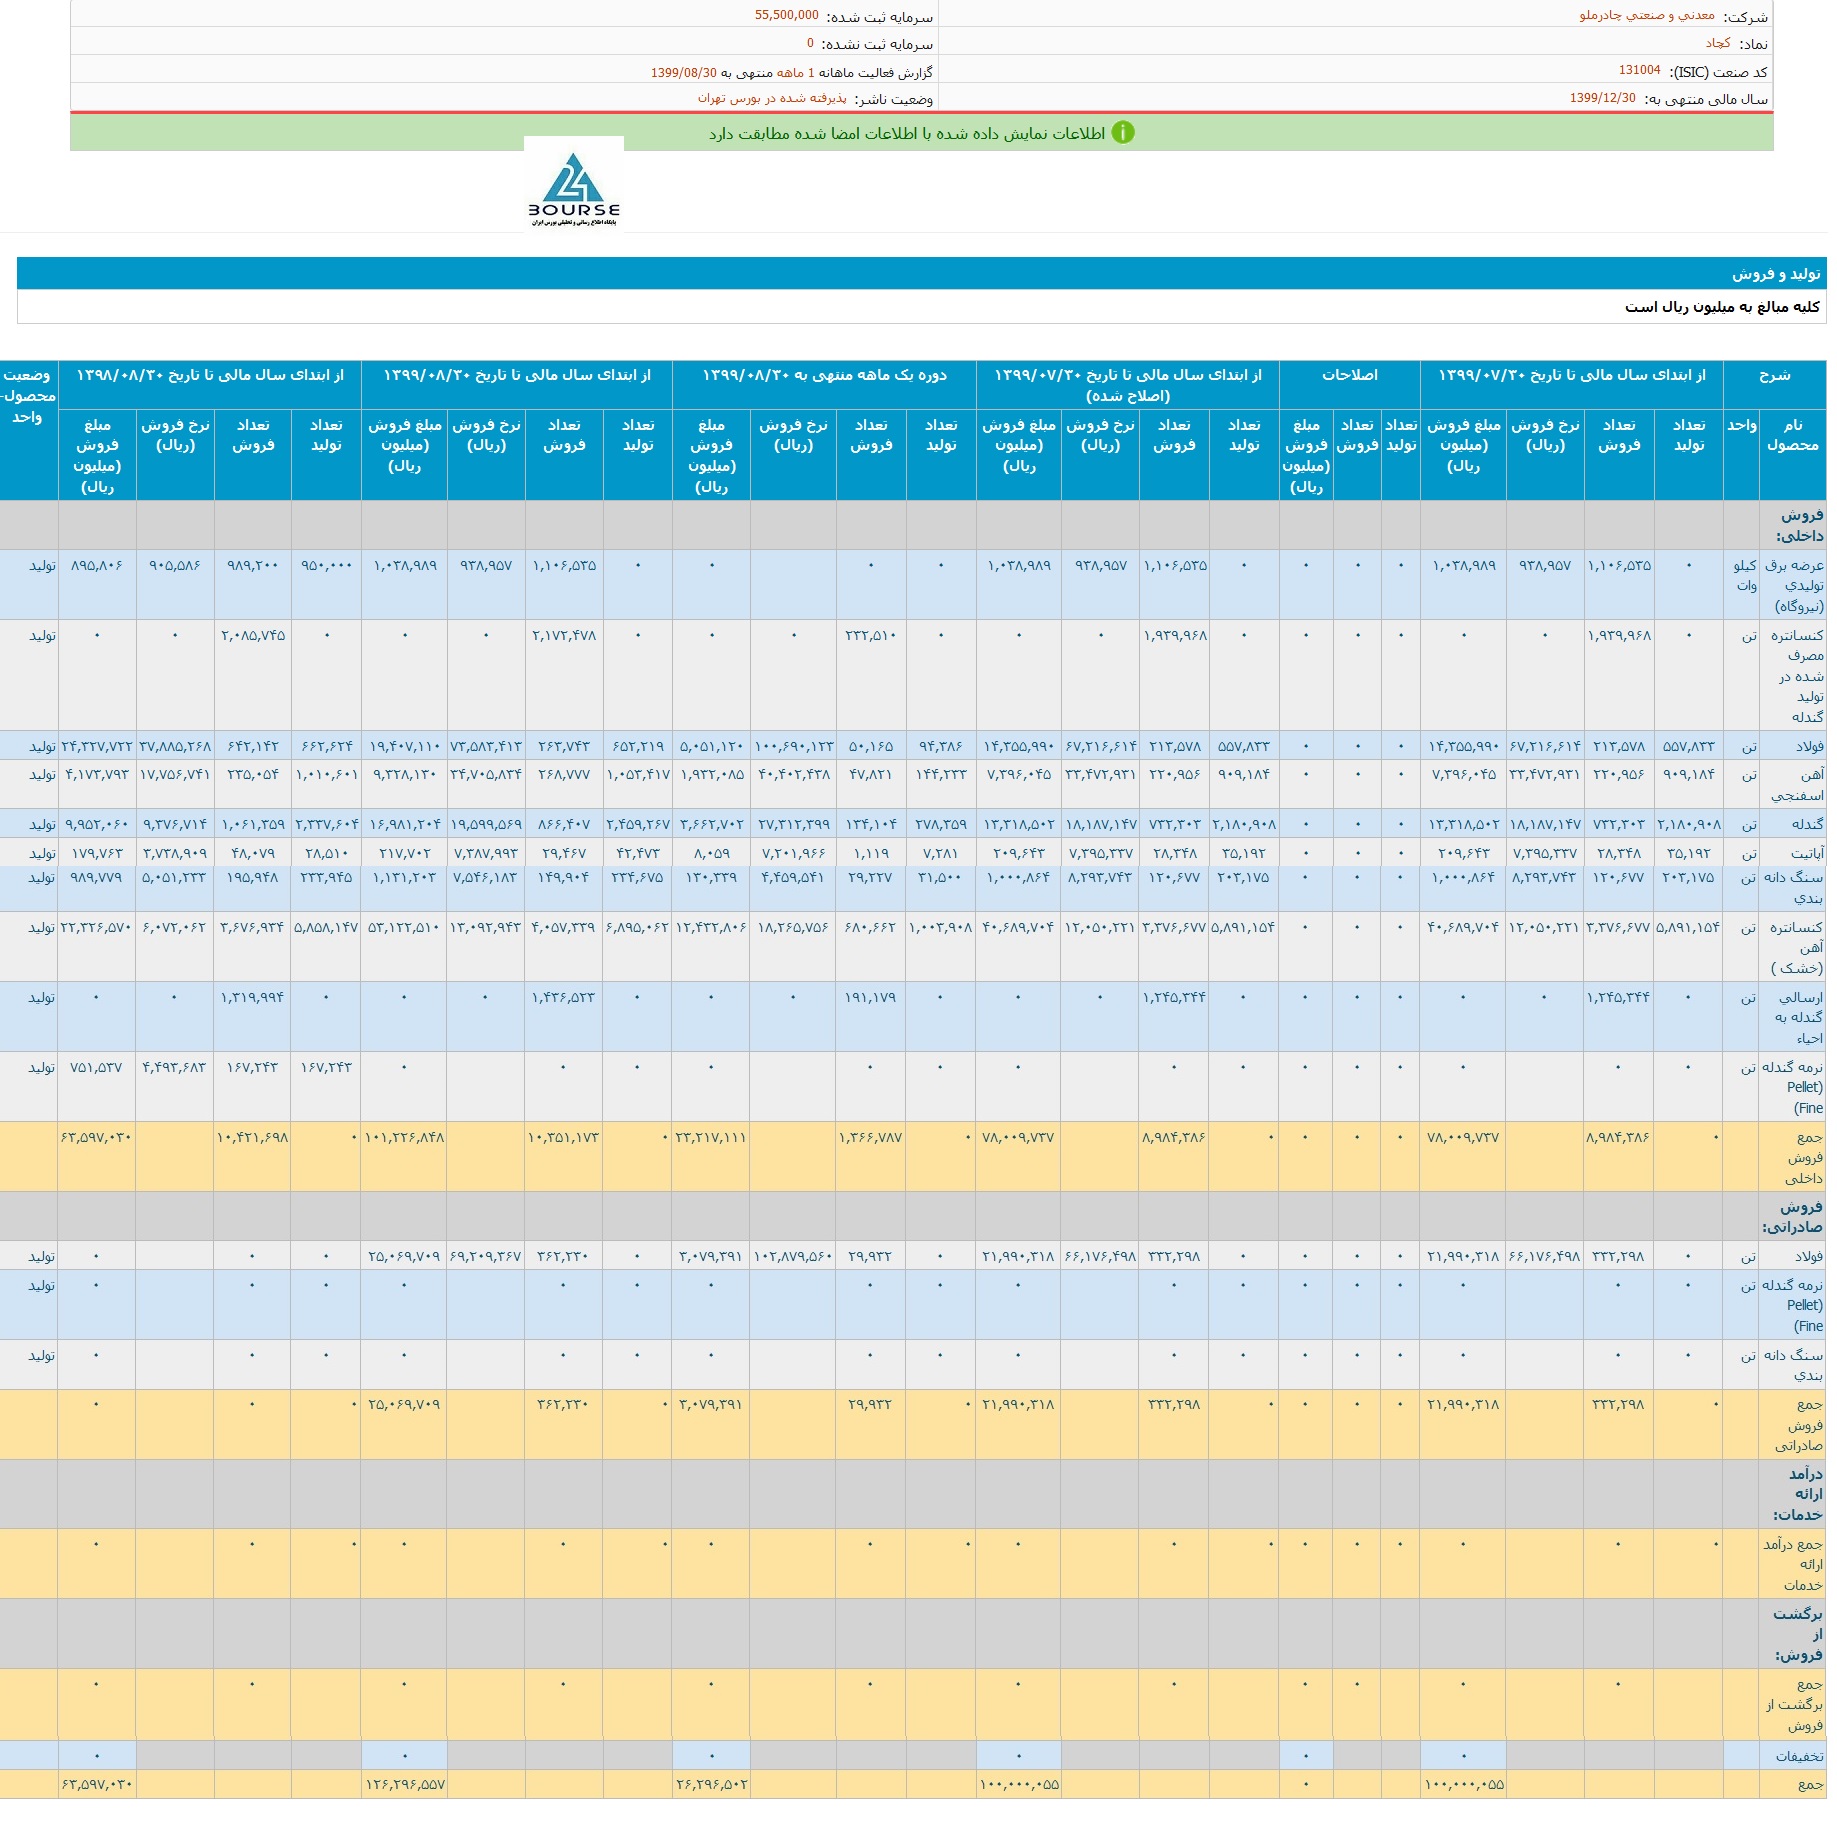Click grand total cell ۲۶,۲۹۶,۵۰۲
The width and height of the screenshot is (1837, 1834).
[711, 1784]
